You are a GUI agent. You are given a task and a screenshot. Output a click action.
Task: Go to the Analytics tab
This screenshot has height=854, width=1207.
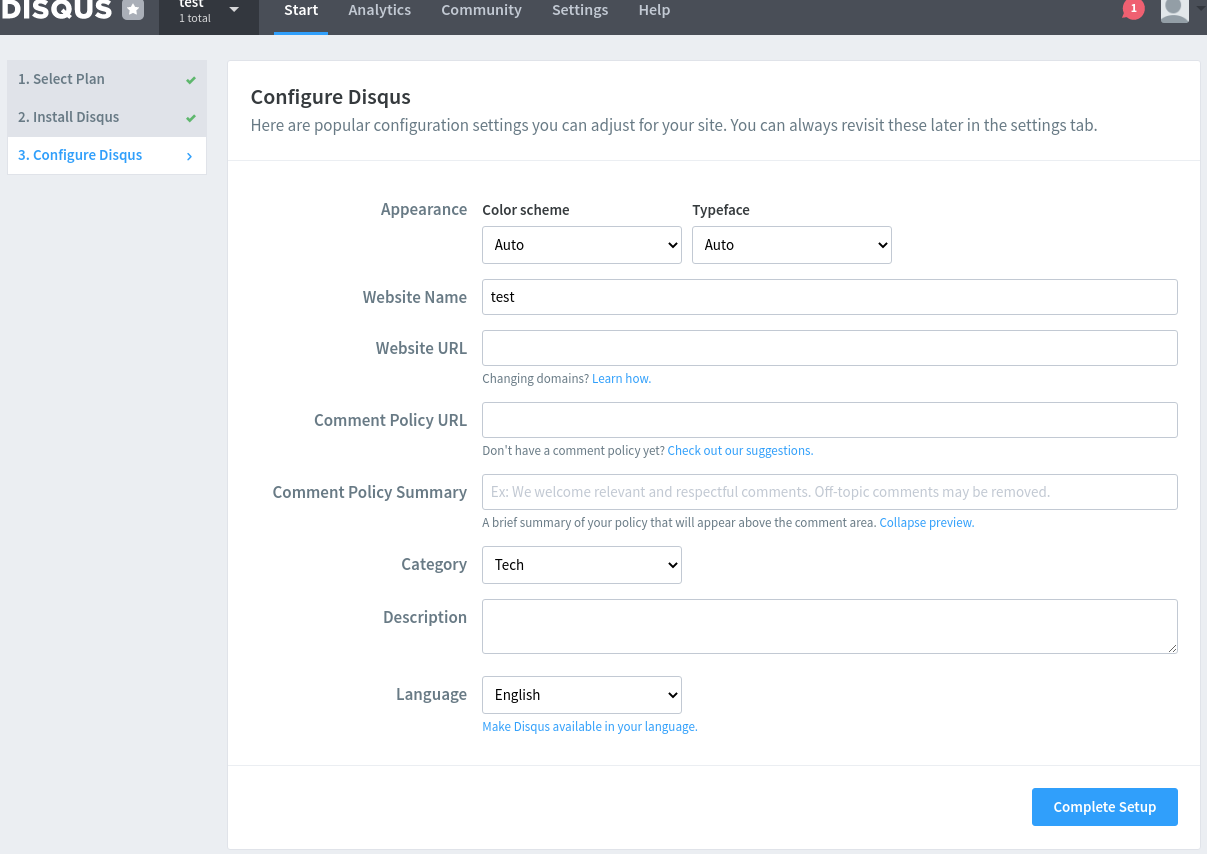click(x=380, y=11)
